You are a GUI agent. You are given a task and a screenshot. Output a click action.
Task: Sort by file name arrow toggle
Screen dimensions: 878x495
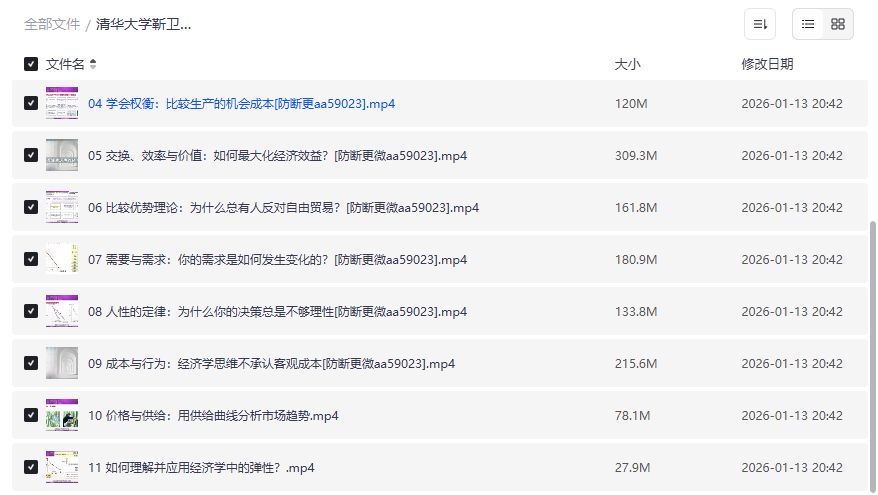click(93, 64)
